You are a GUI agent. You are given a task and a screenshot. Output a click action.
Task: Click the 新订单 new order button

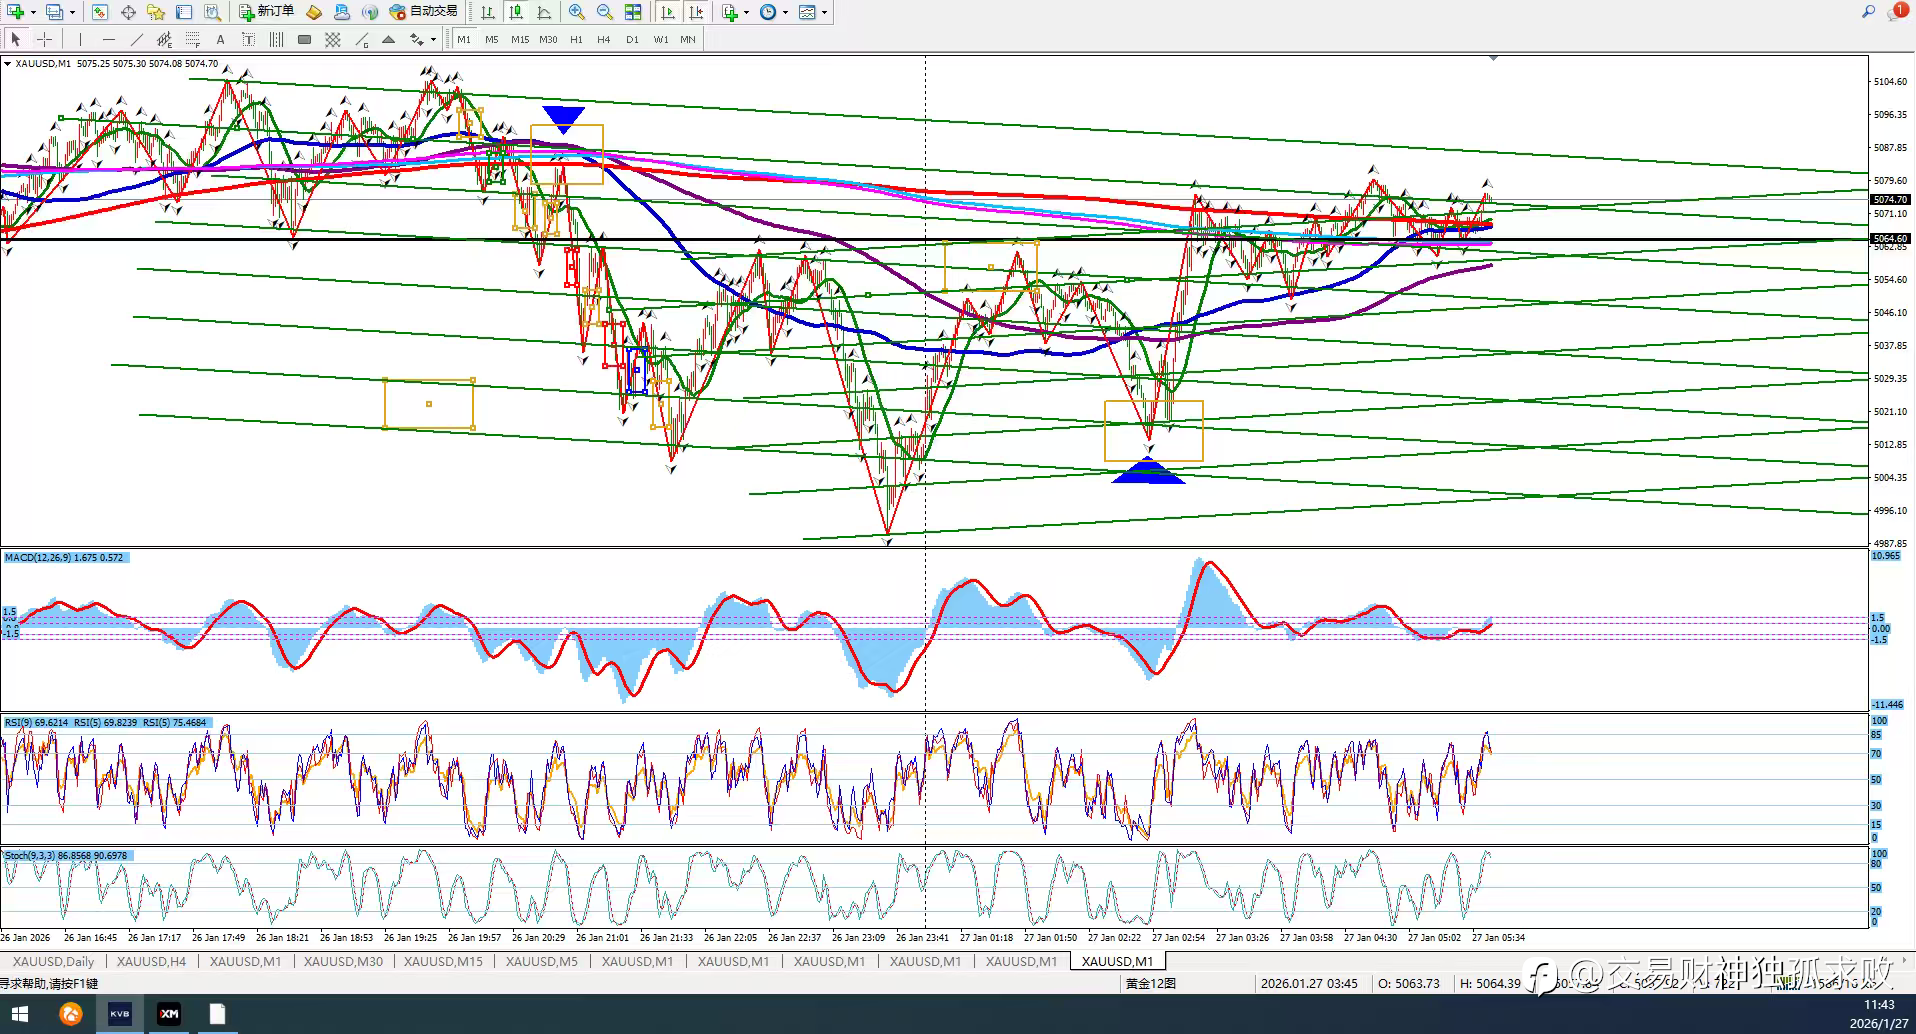pyautogui.click(x=266, y=12)
